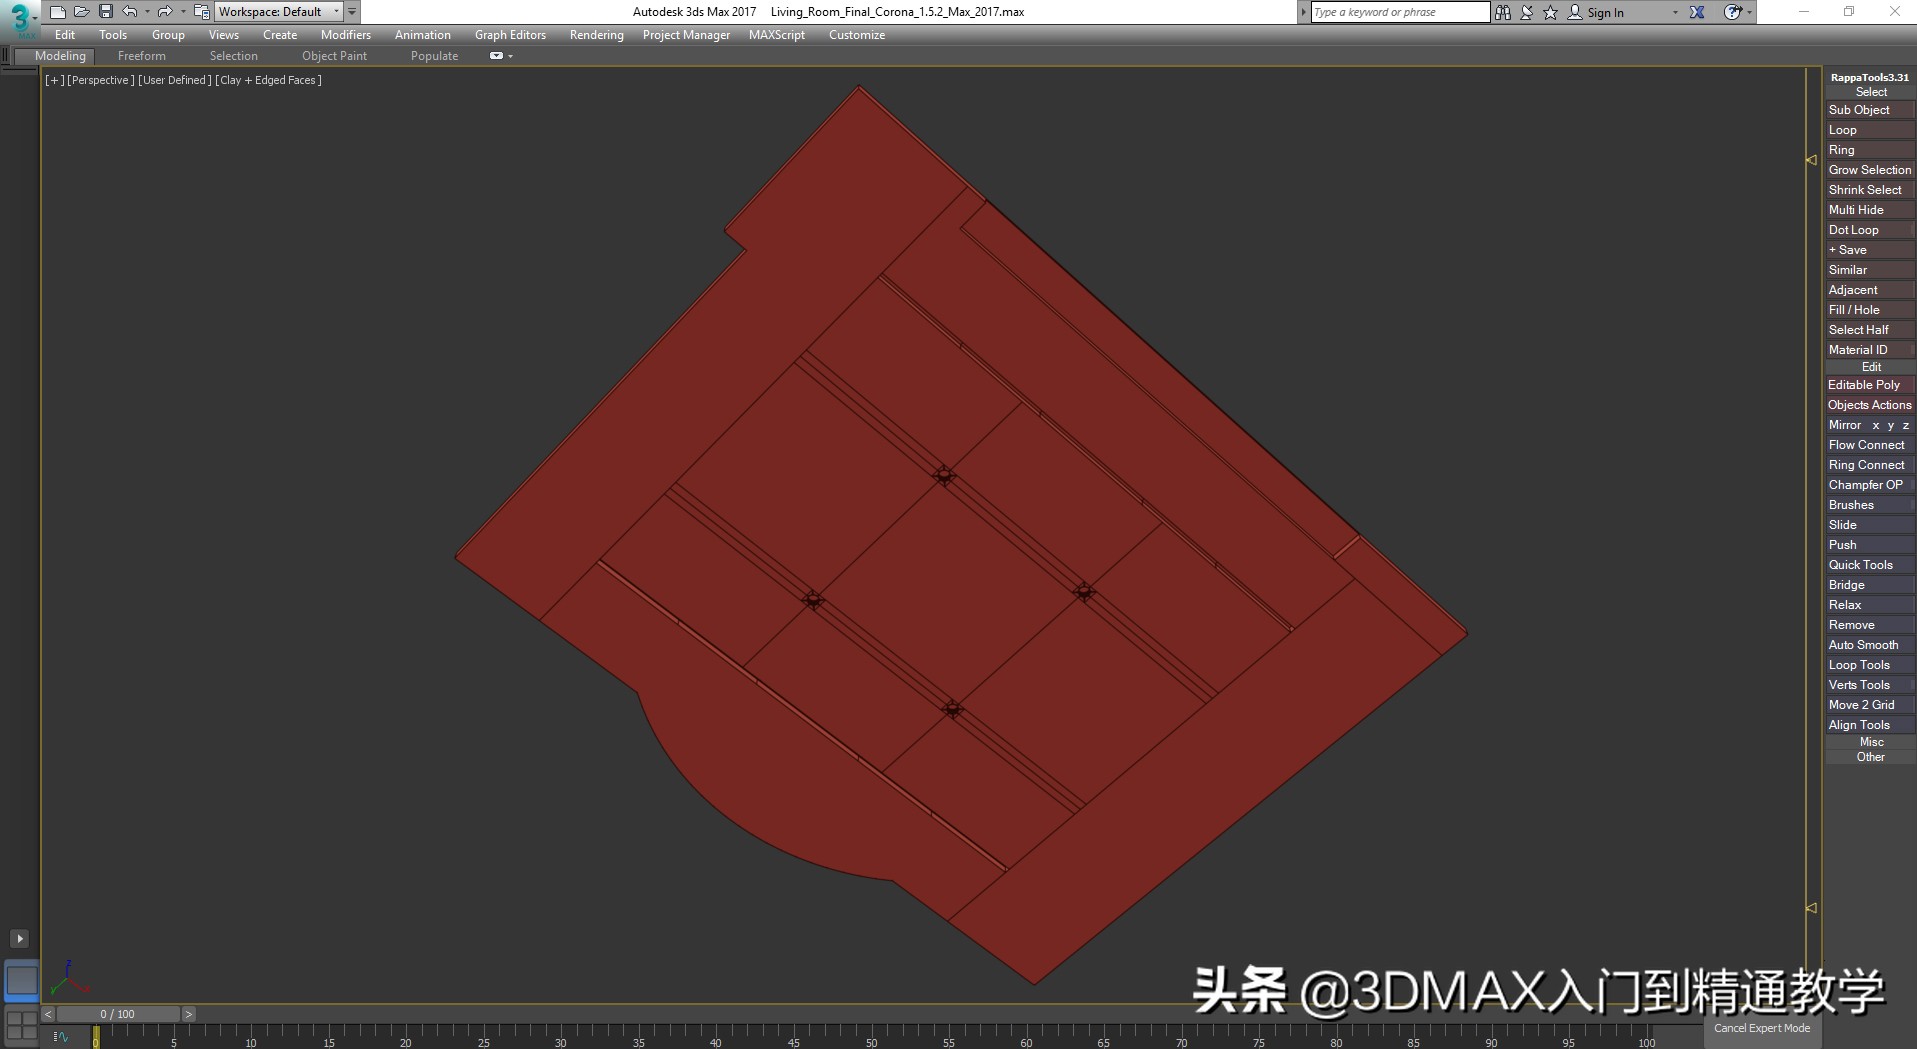The image size is (1917, 1049).
Task: Expand the Other section header
Action: point(1870,757)
